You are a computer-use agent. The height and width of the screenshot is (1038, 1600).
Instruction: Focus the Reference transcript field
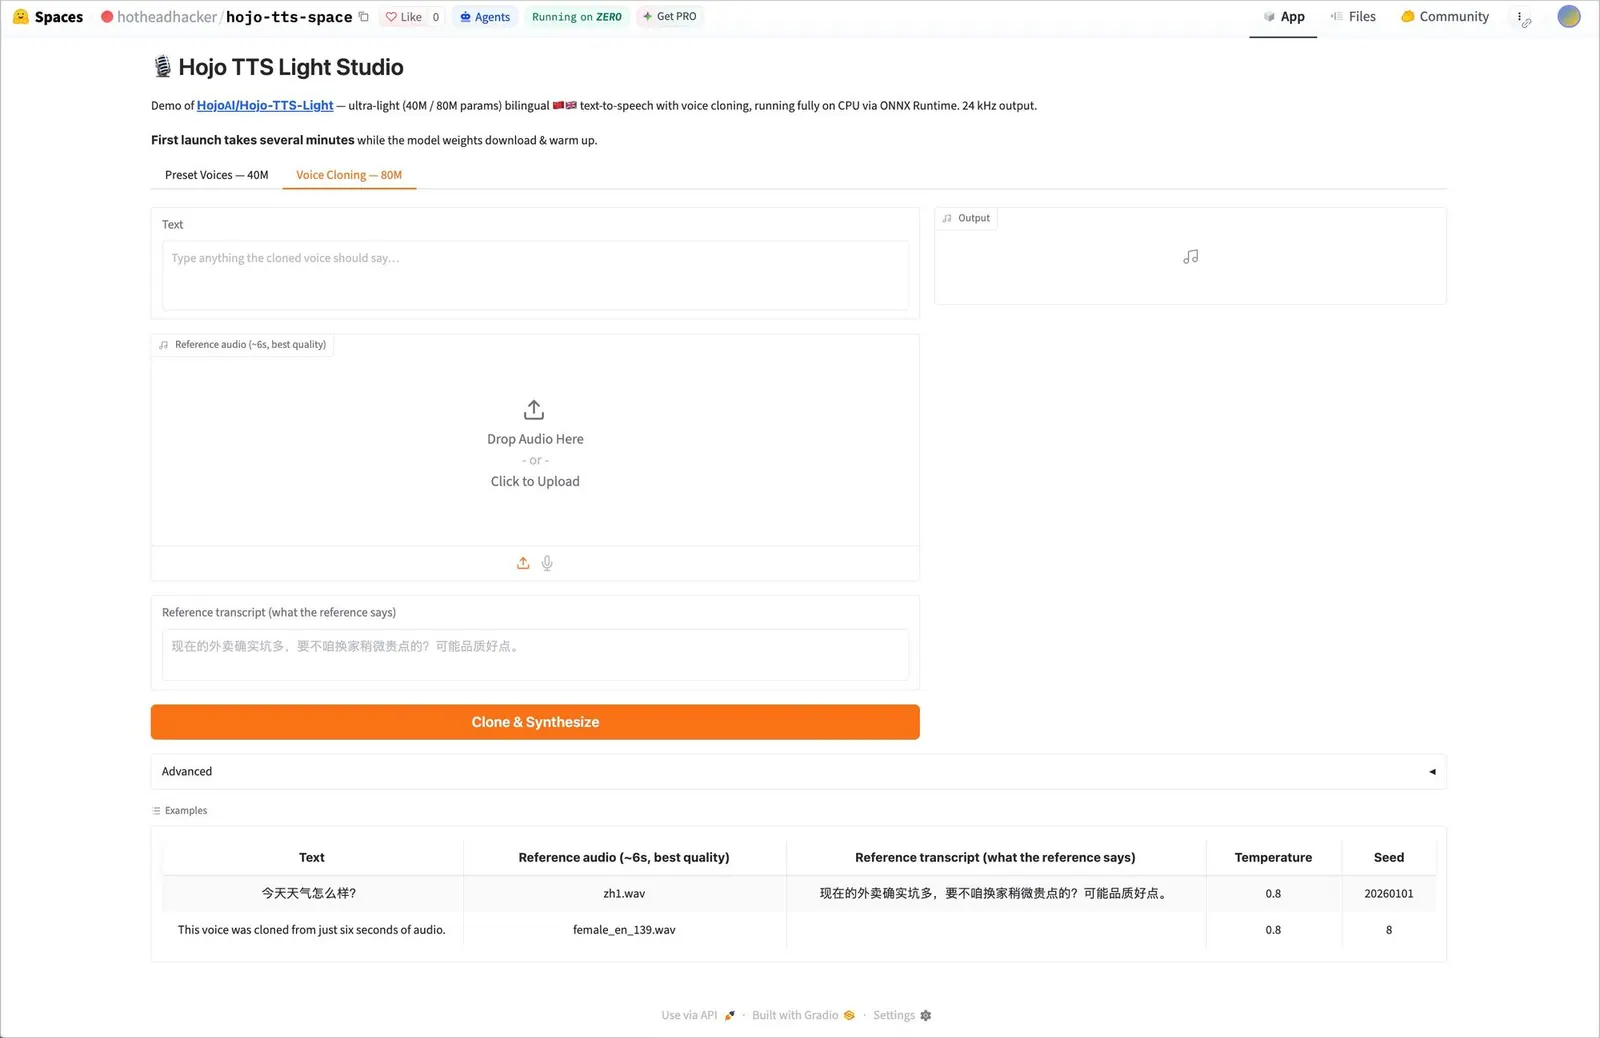click(x=535, y=654)
